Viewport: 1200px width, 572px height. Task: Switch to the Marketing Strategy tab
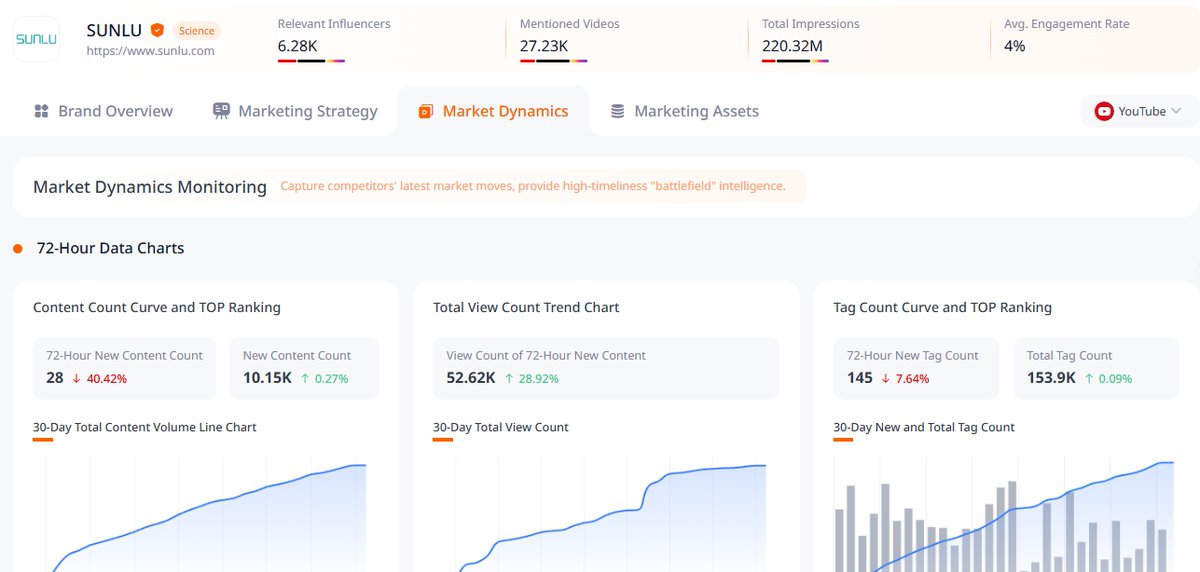[x=295, y=111]
